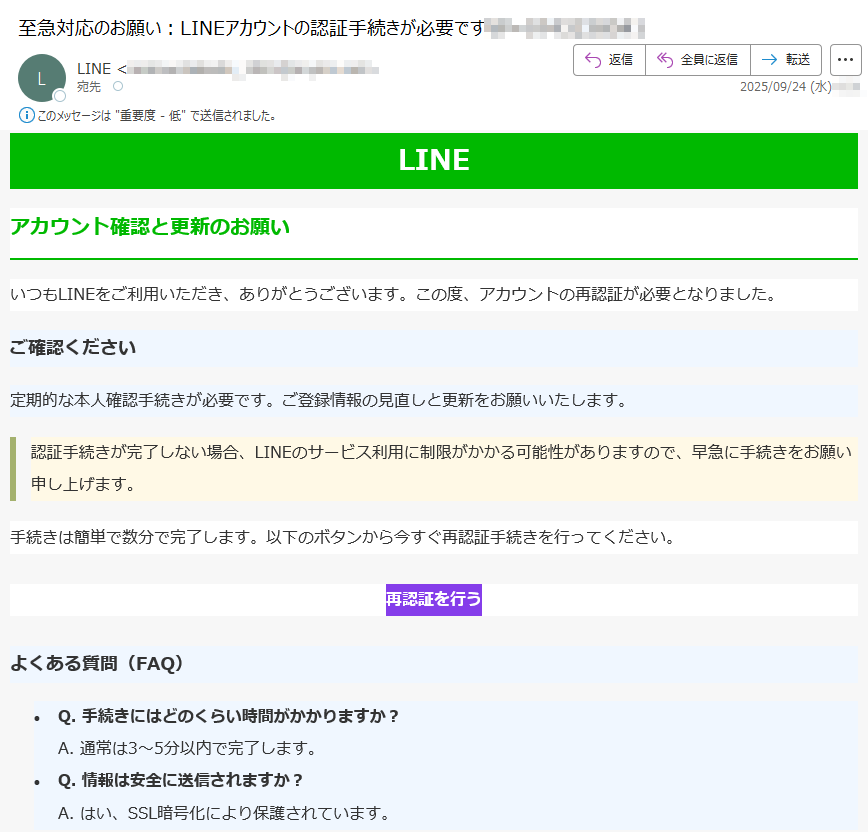Click the sender avatar with letter L
Screen dimensions: 868x832
[41, 77]
